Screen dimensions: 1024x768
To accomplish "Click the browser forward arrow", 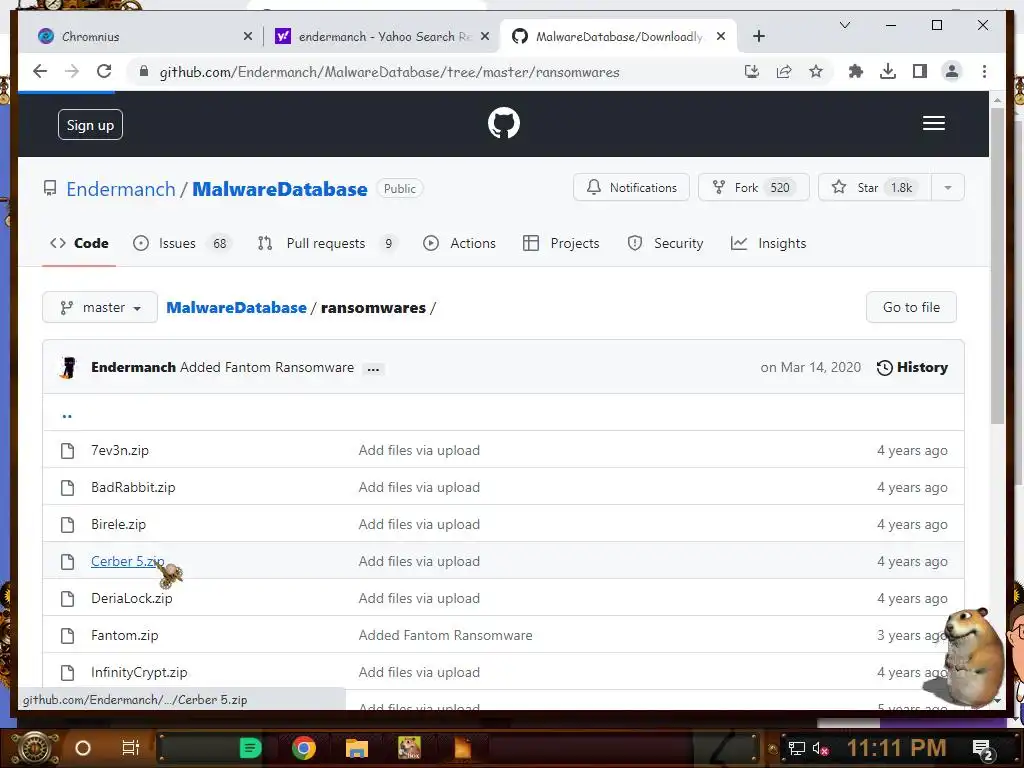I will pyautogui.click(x=72, y=71).
